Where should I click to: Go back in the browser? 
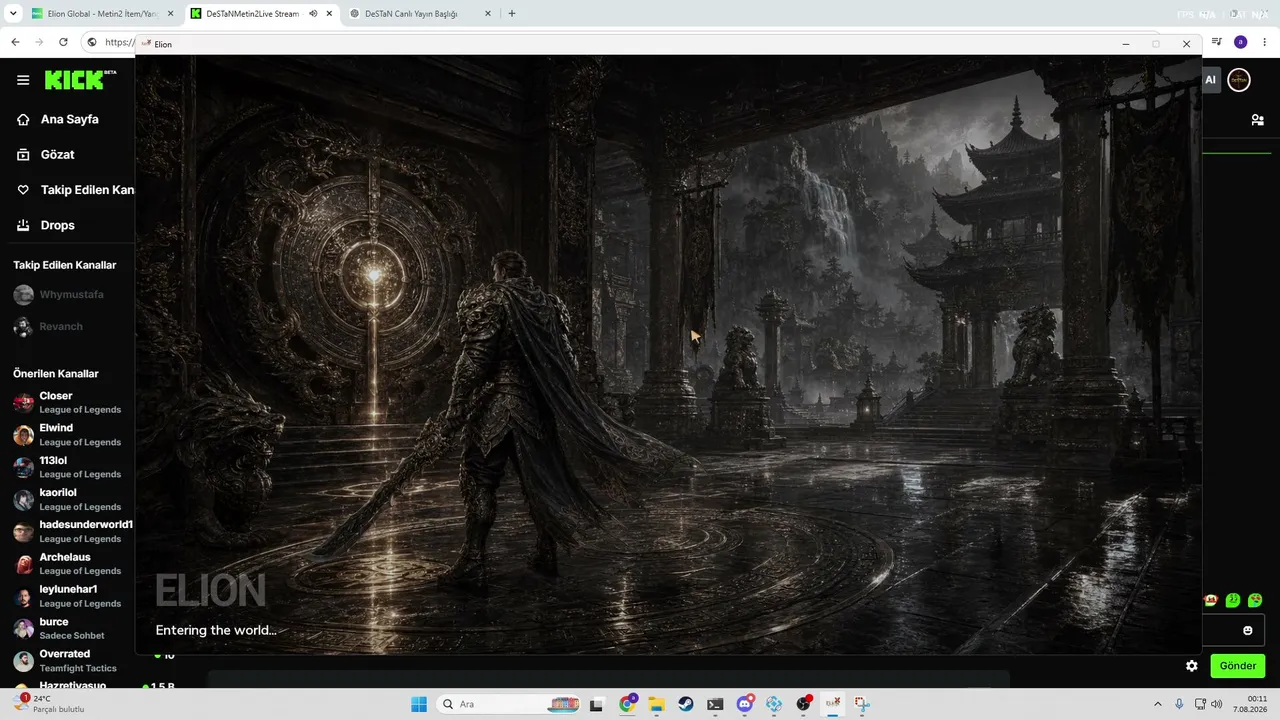point(15,42)
